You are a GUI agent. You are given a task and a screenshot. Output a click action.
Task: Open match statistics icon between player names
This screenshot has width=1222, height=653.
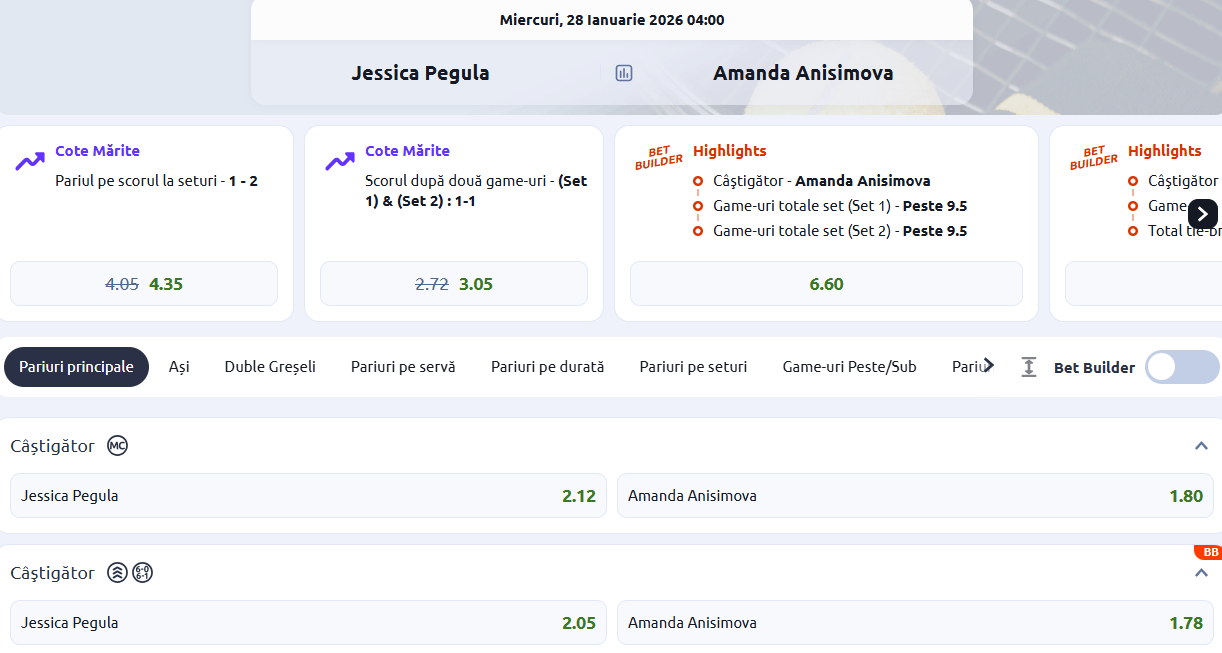624,73
